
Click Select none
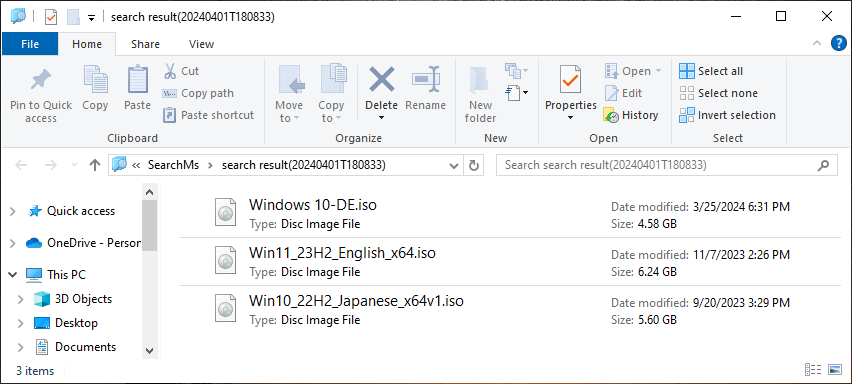pos(718,93)
